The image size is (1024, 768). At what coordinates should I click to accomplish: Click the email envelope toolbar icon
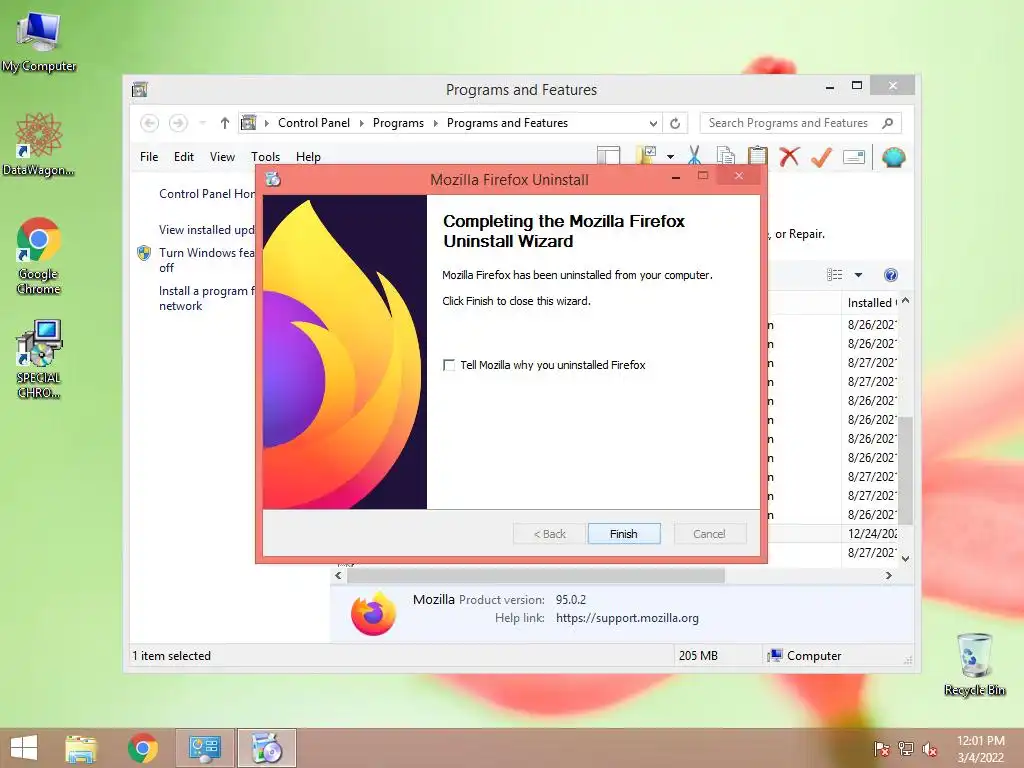(854, 157)
